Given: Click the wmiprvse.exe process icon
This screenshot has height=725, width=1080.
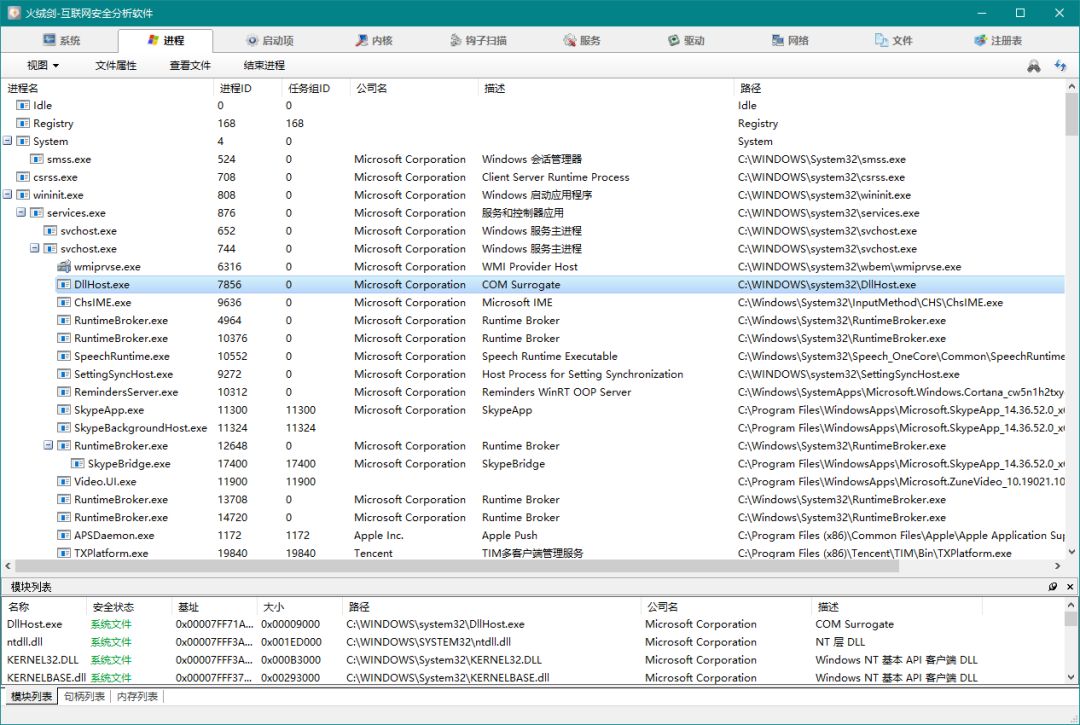Looking at the screenshot, I should coord(64,267).
